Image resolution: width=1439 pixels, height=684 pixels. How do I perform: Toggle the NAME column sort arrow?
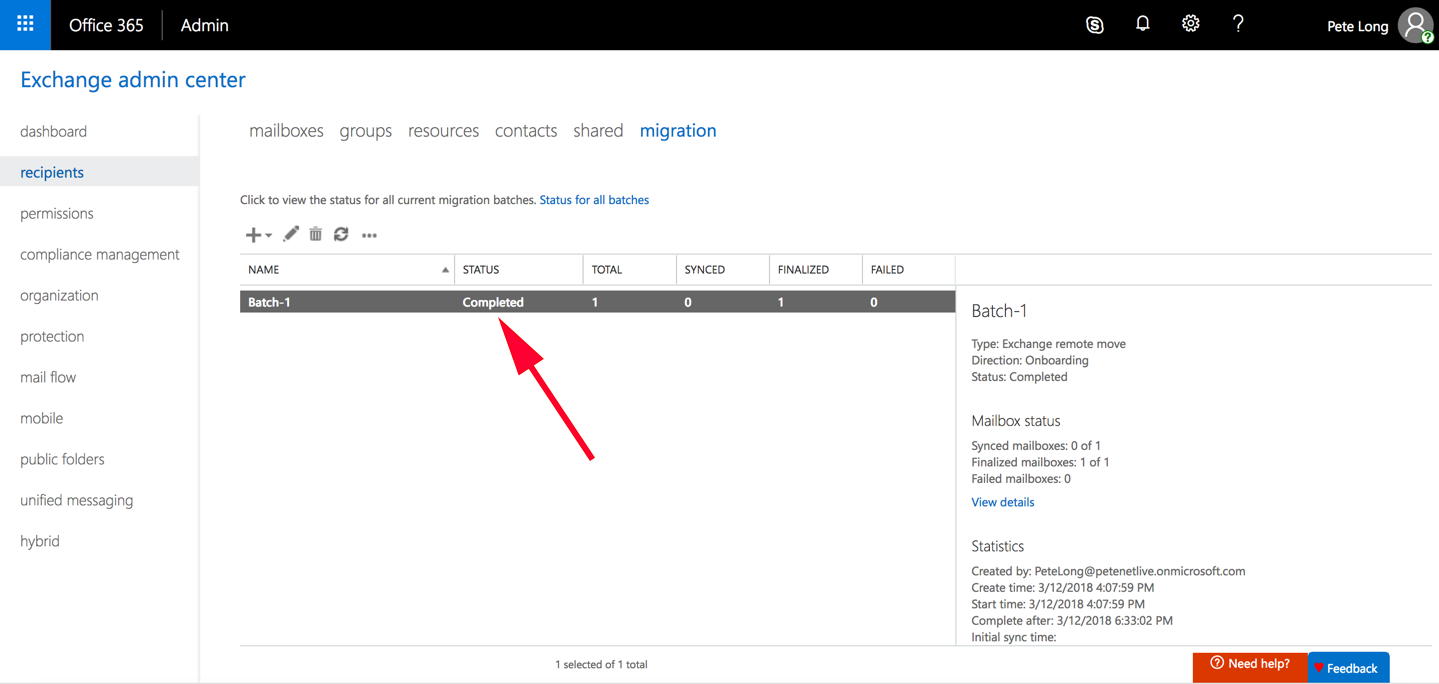pos(445,269)
